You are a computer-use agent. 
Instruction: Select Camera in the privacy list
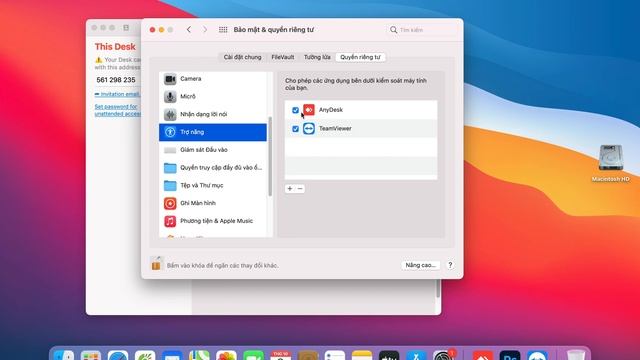[213, 79]
